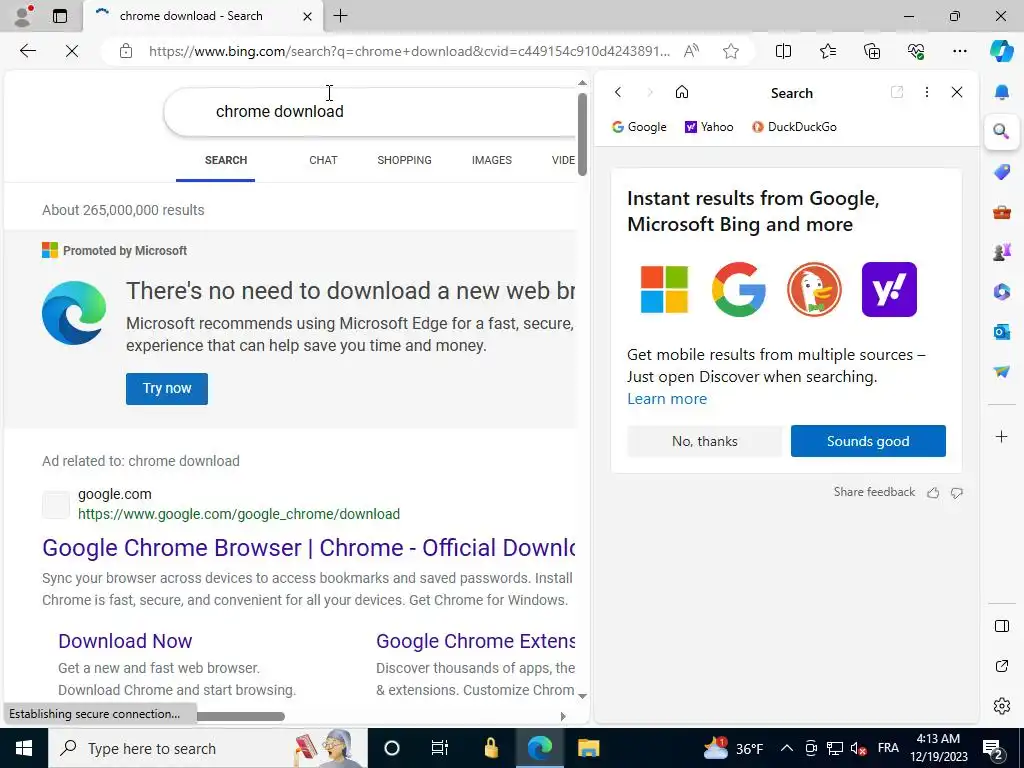This screenshot has height=768, width=1024.
Task: Open the Download Now sublink
Action: tap(125, 641)
